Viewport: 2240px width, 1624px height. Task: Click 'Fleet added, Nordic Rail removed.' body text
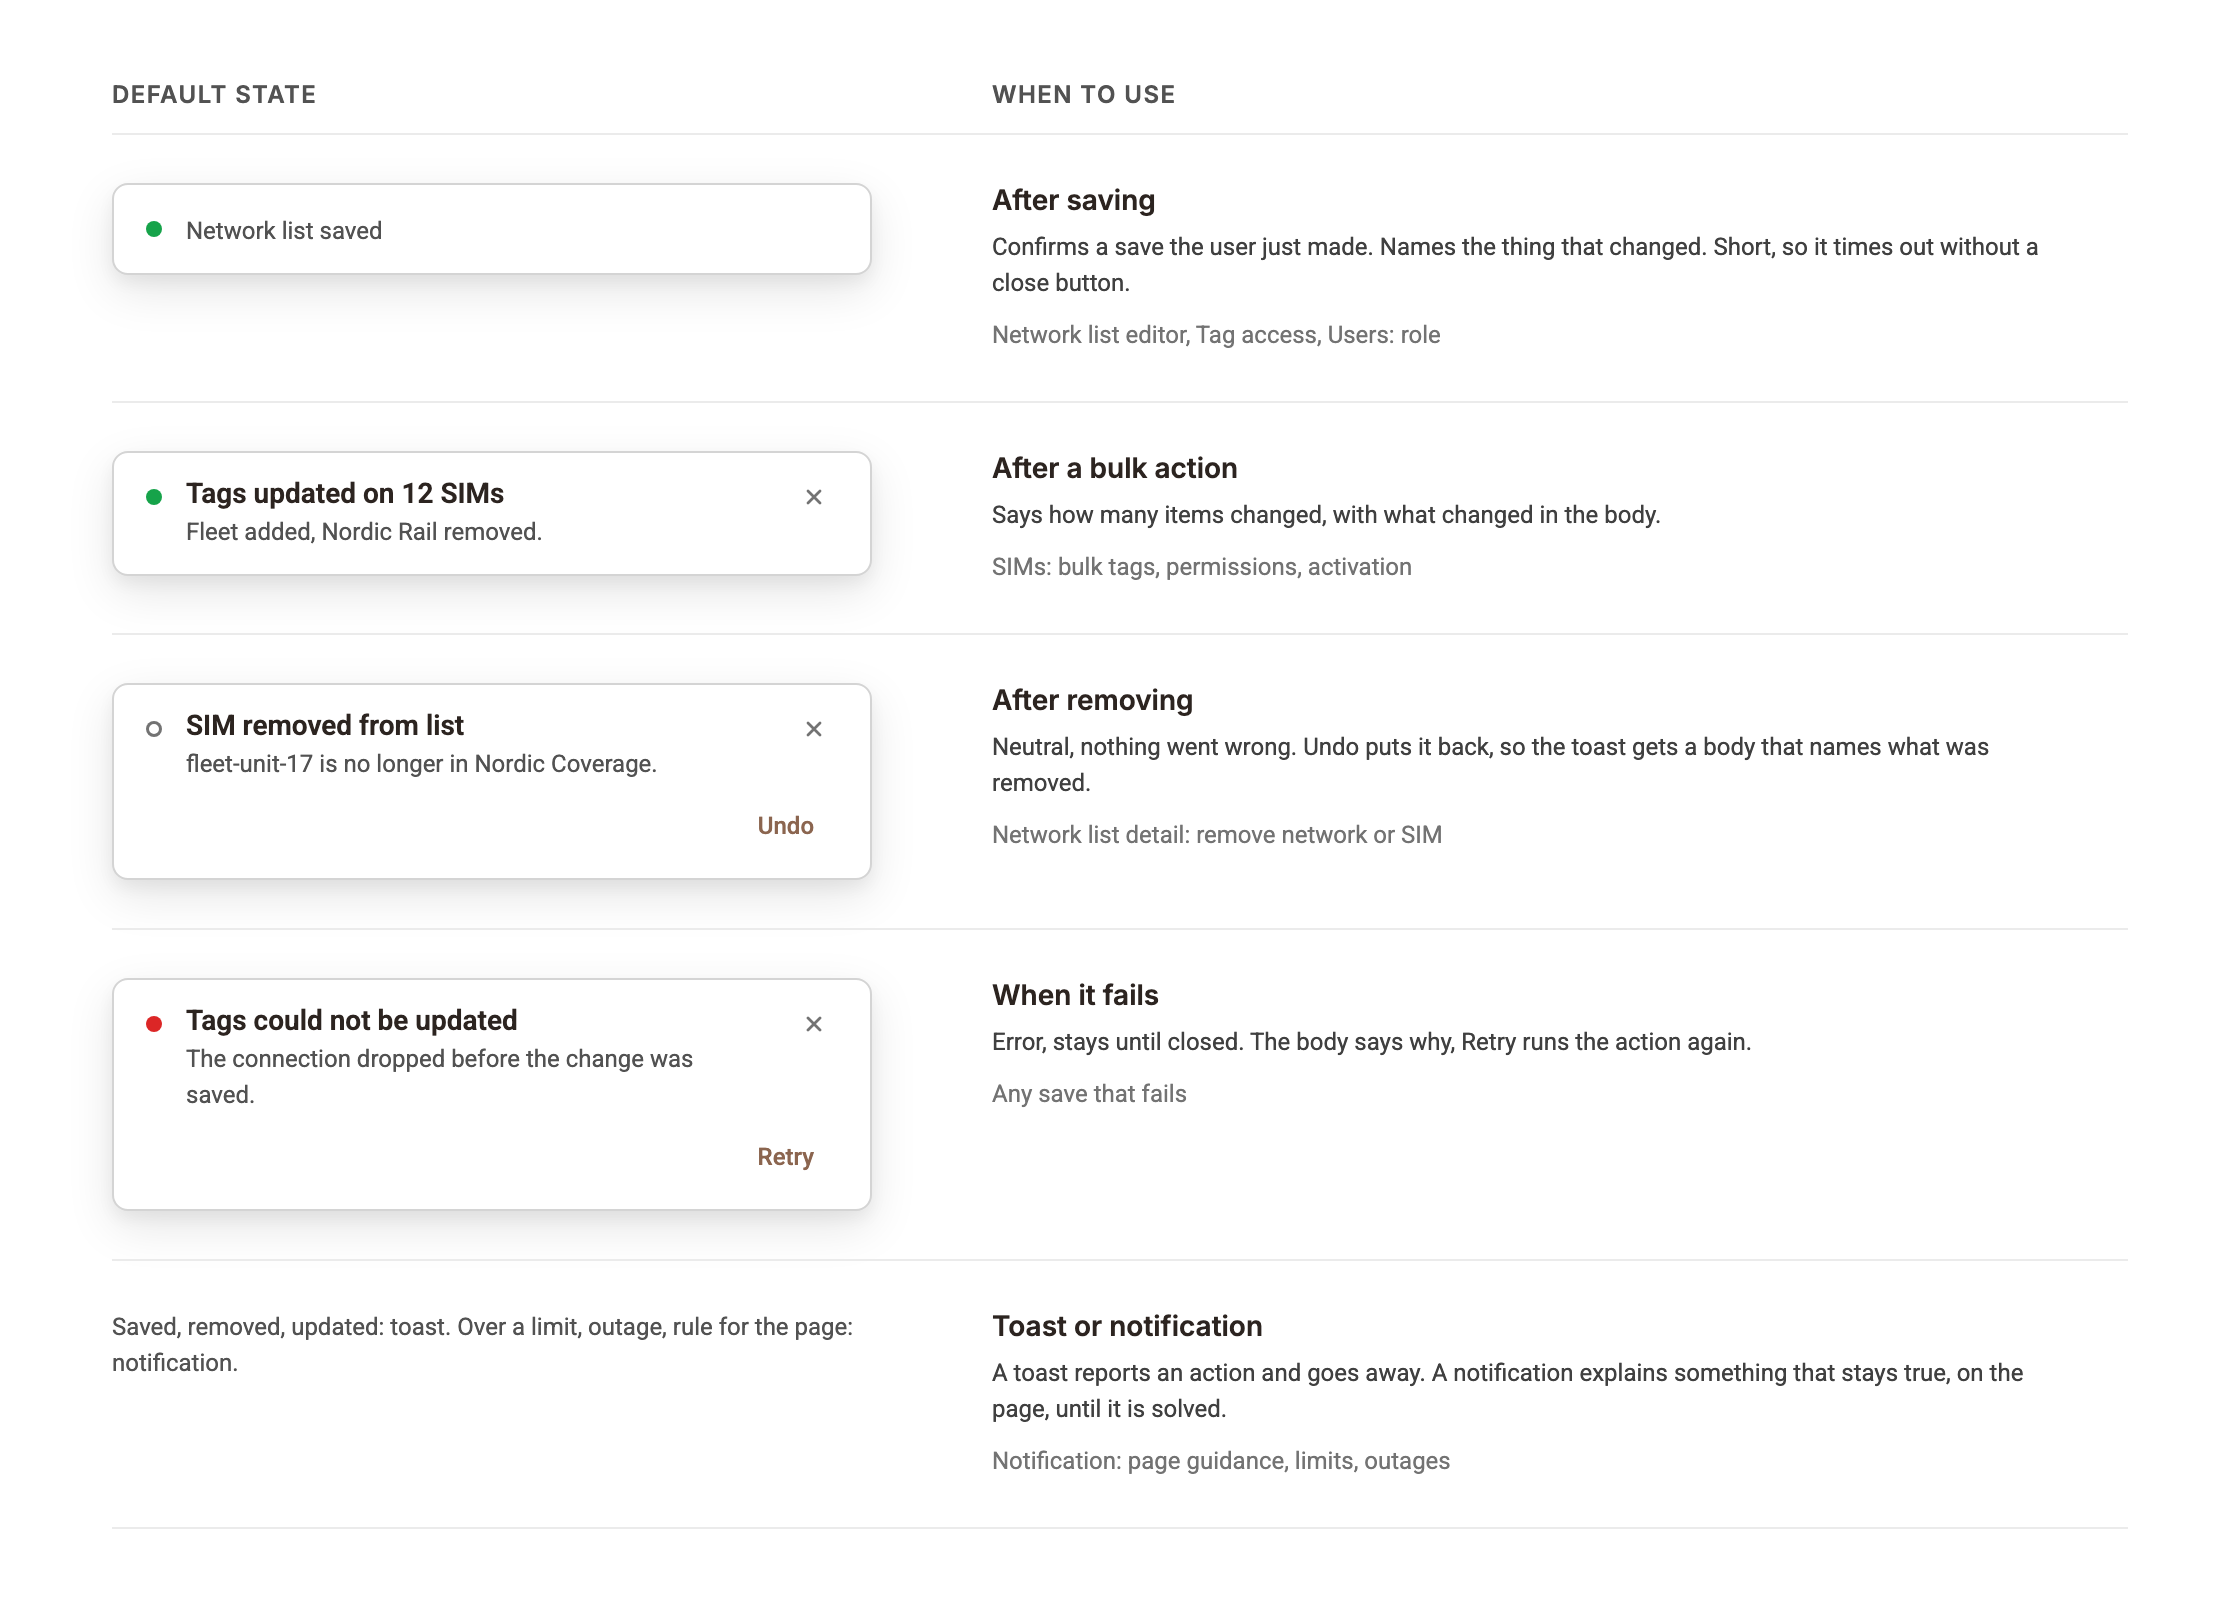click(x=364, y=532)
